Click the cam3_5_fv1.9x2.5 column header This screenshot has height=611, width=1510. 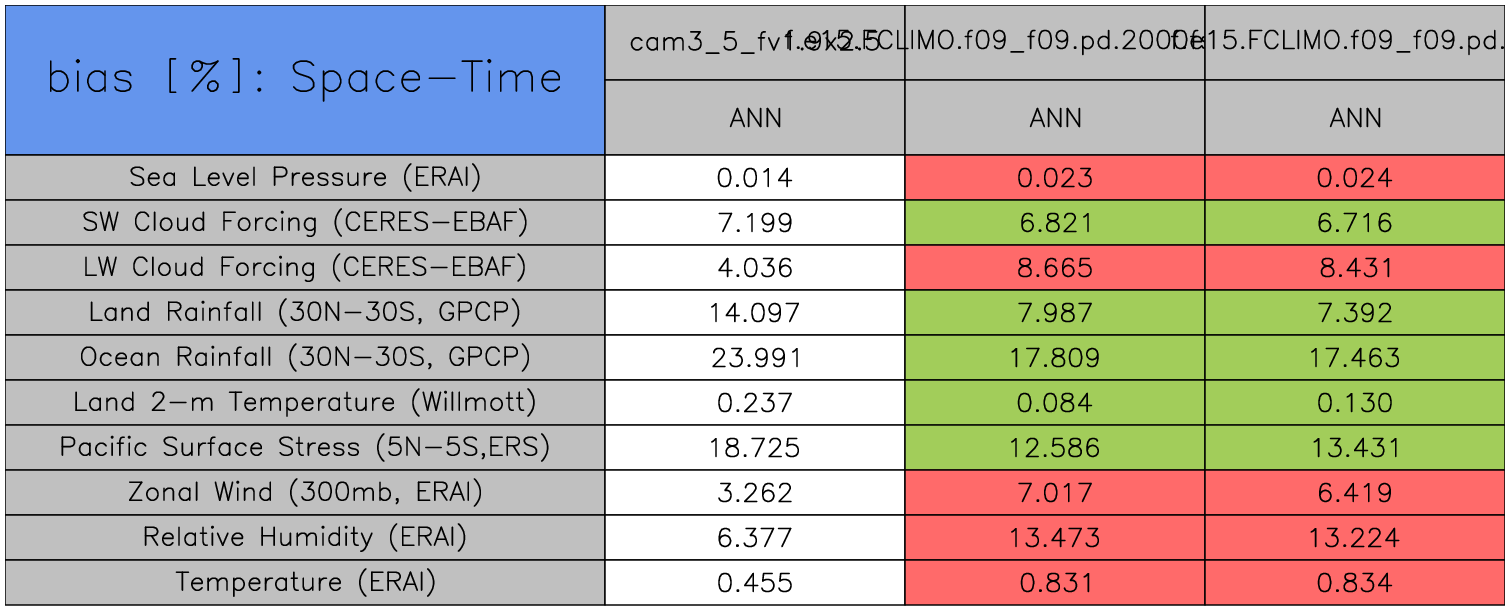[700, 43]
